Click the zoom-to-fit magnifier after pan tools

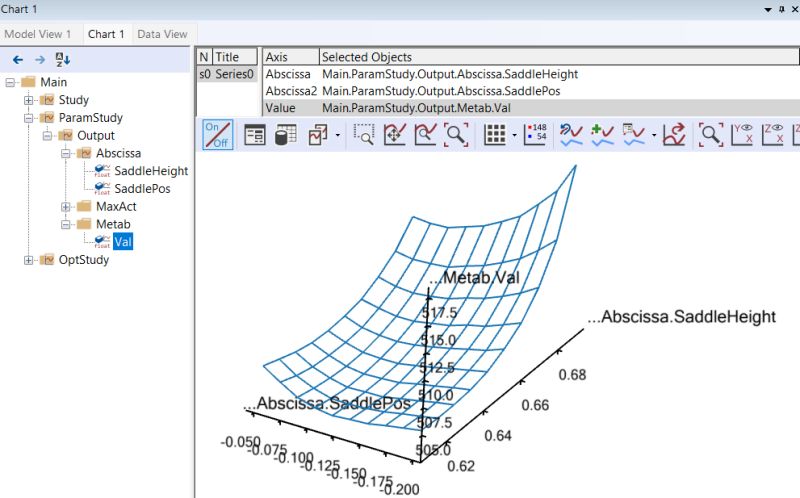click(x=456, y=135)
